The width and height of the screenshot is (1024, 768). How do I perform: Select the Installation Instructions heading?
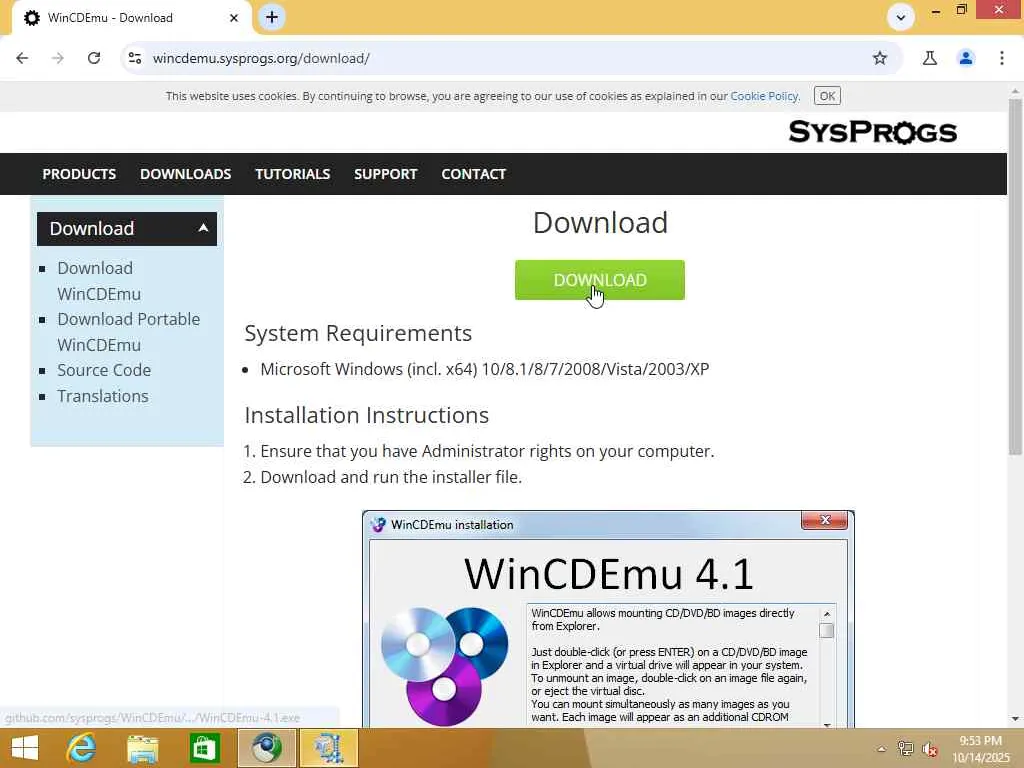366,415
